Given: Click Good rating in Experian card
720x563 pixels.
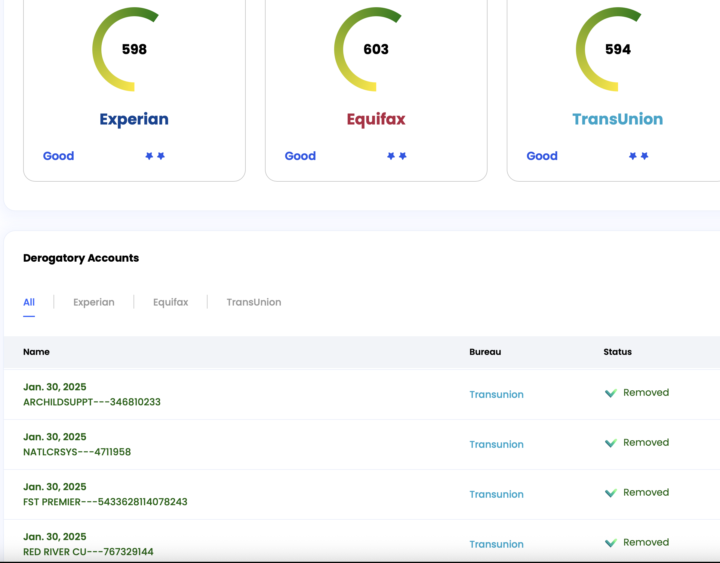Looking at the screenshot, I should 58,156.
